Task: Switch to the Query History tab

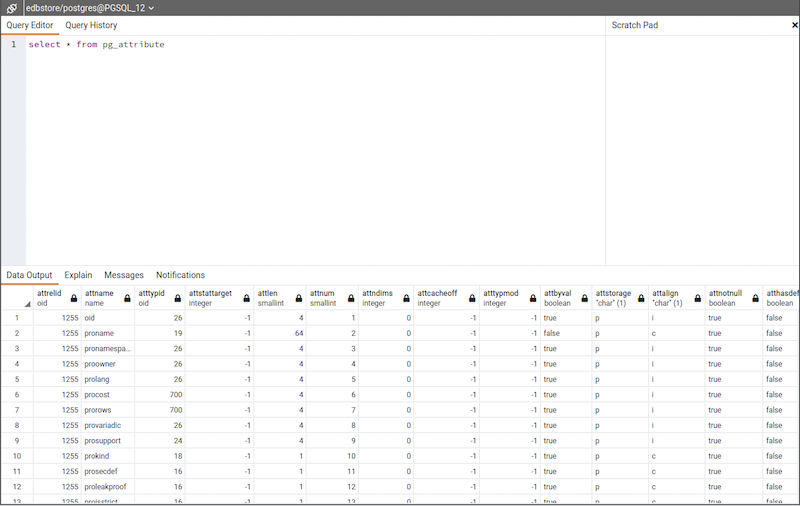Action: coord(91,25)
